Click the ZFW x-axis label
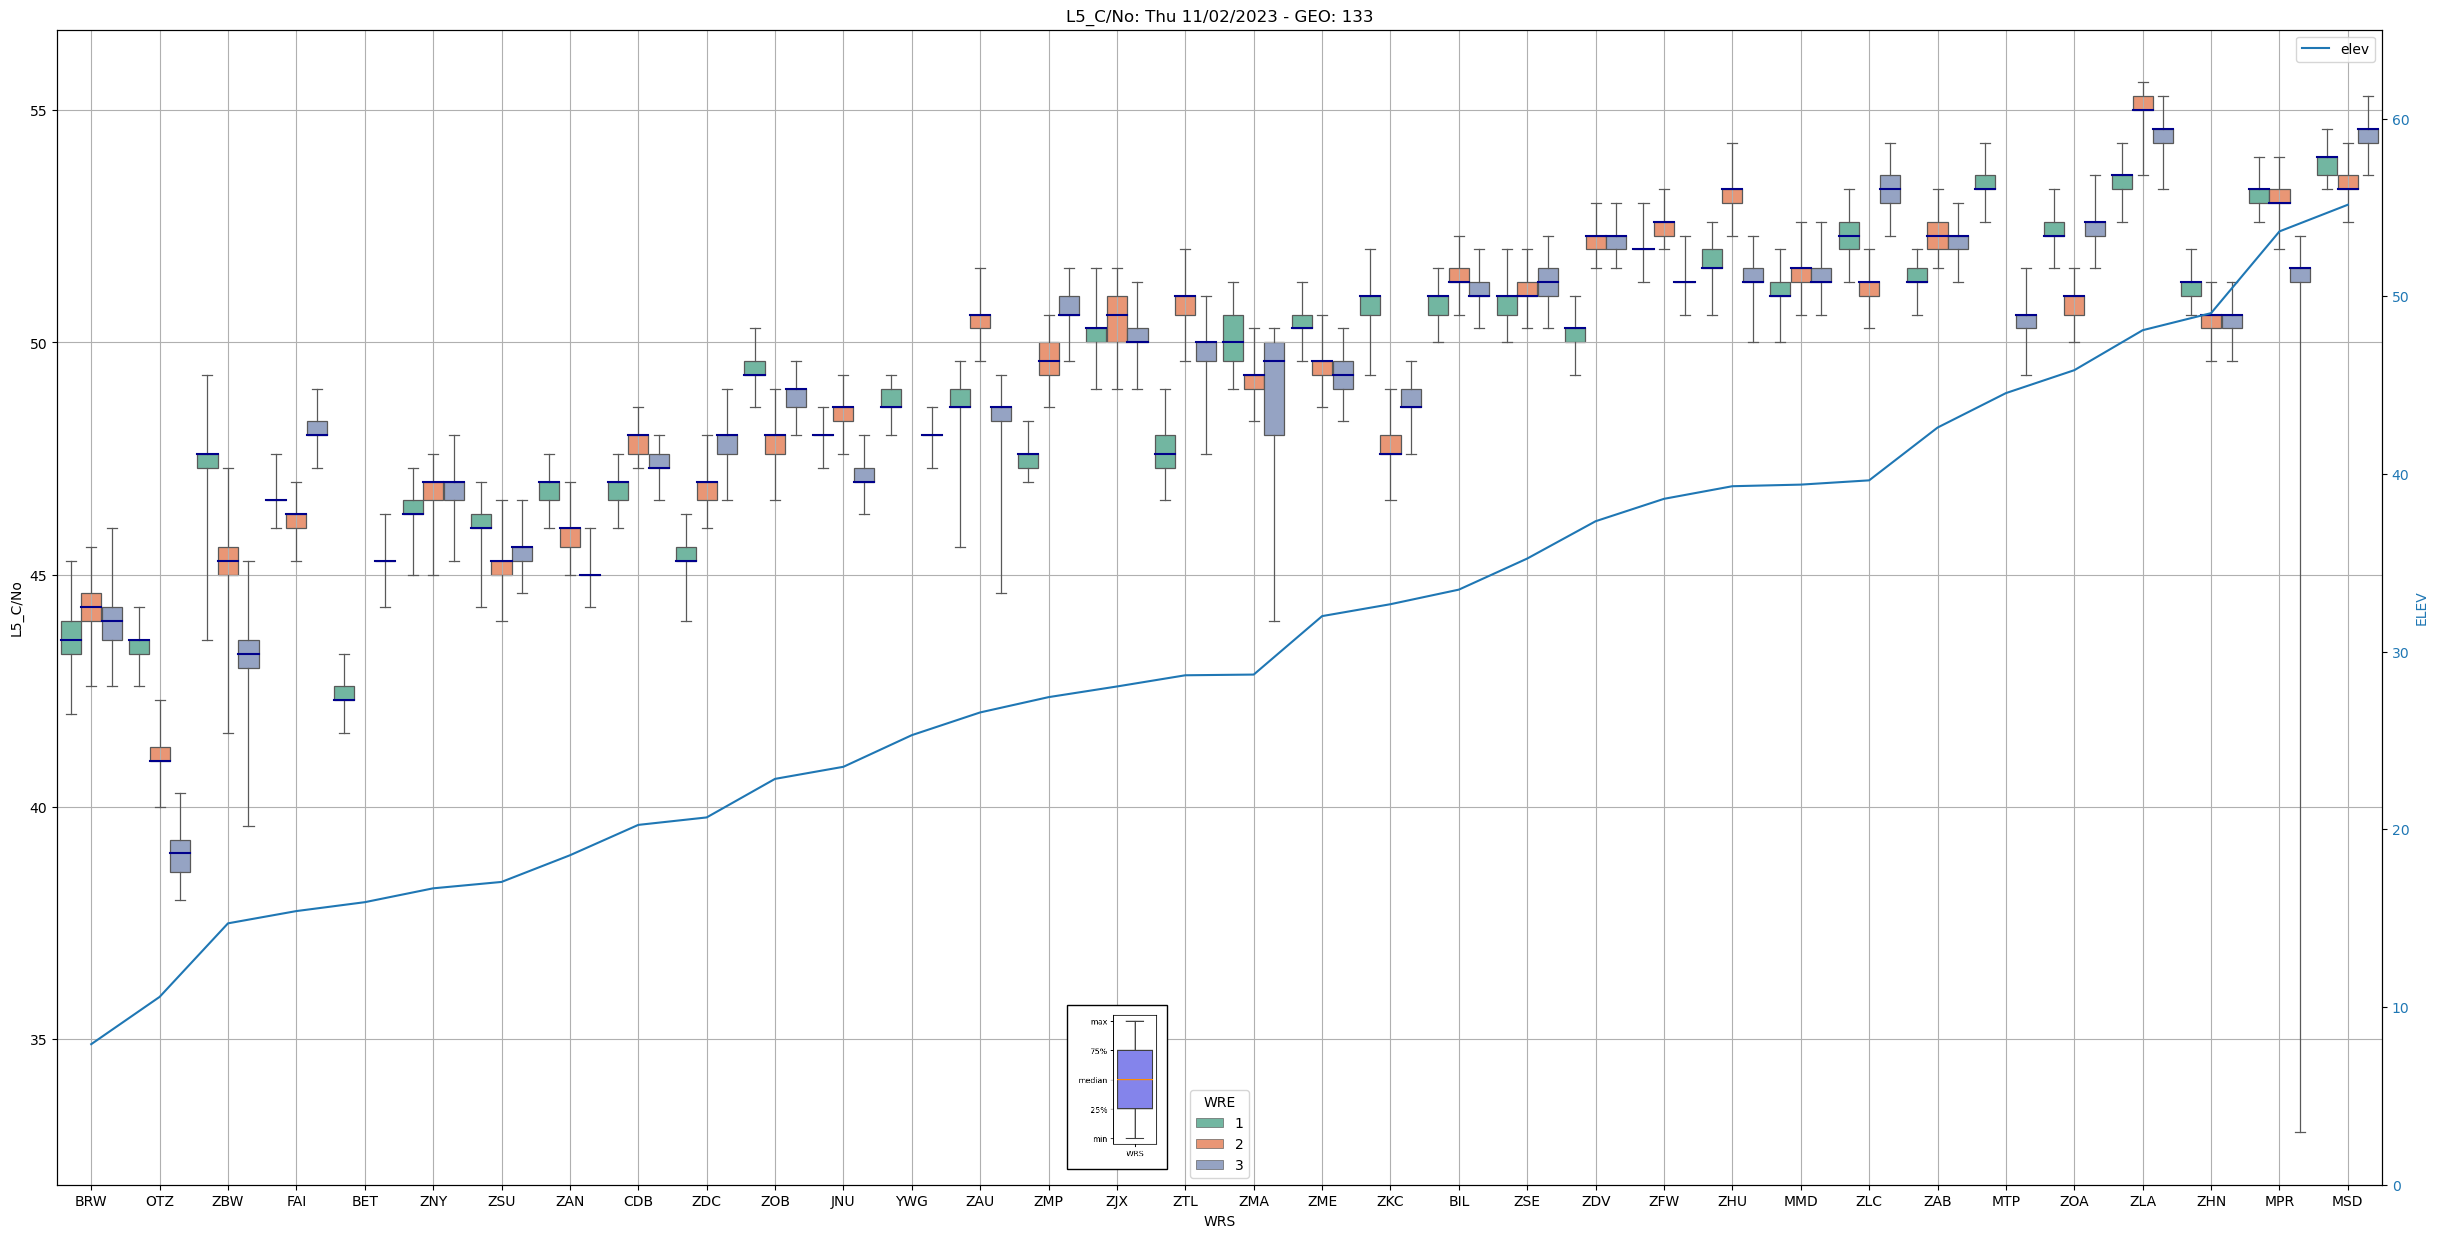2439x1238 pixels. pyautogui.click(x=1664, y=1201)
